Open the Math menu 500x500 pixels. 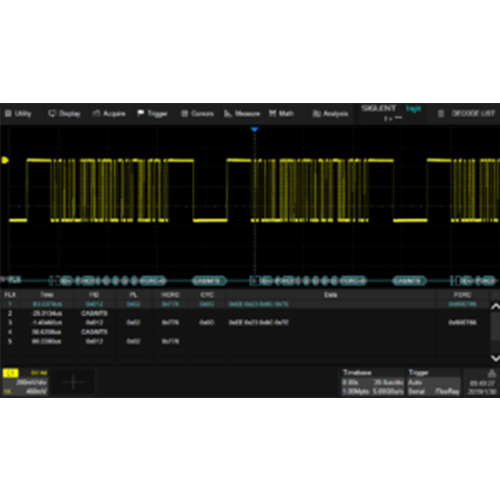tap(282, 114)
